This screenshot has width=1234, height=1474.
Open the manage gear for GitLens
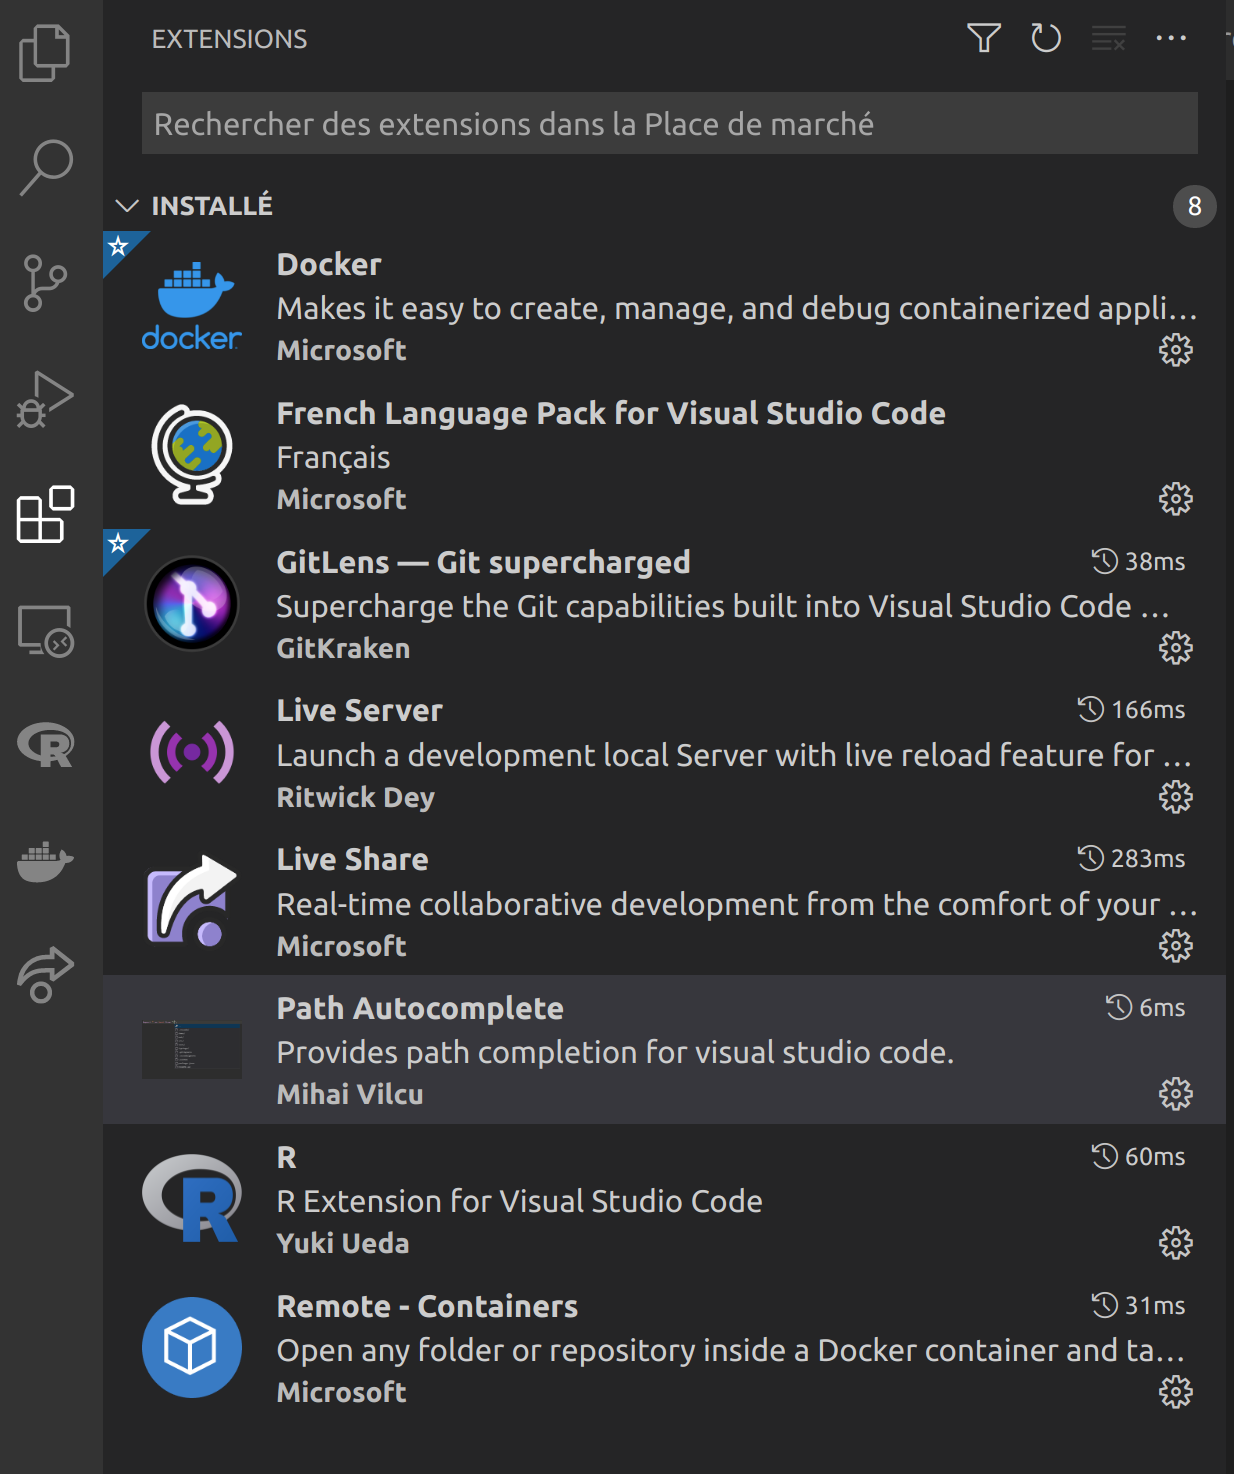(x=1176, y=648)
